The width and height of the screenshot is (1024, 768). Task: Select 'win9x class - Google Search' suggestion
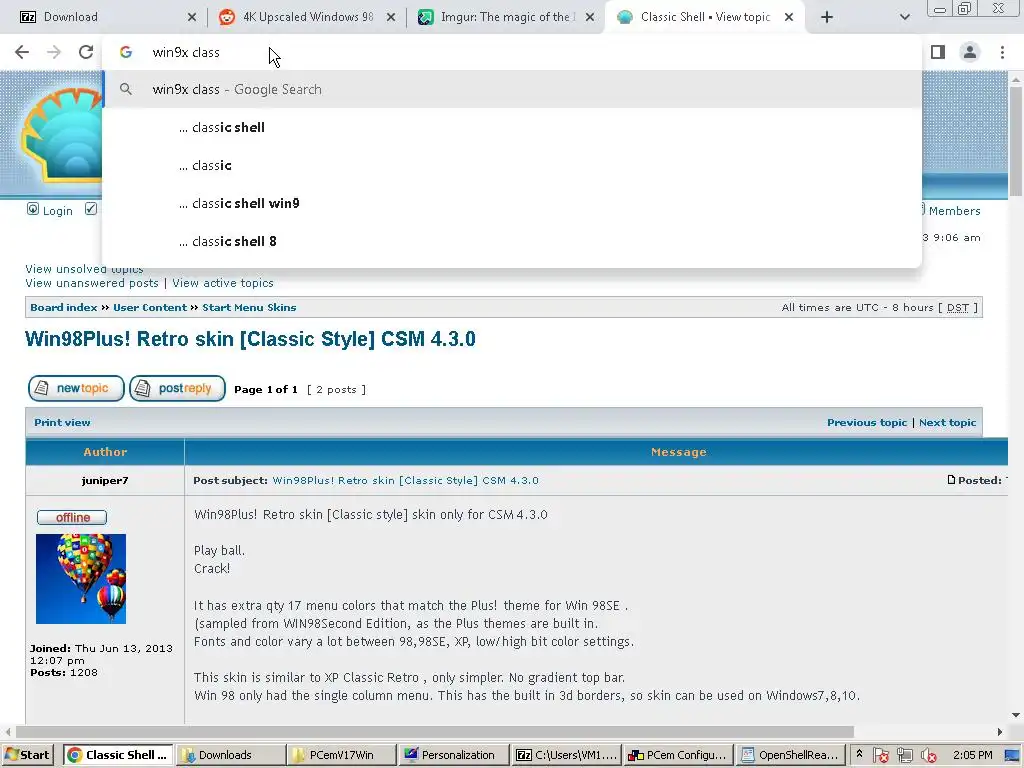[x=512, y=89]
